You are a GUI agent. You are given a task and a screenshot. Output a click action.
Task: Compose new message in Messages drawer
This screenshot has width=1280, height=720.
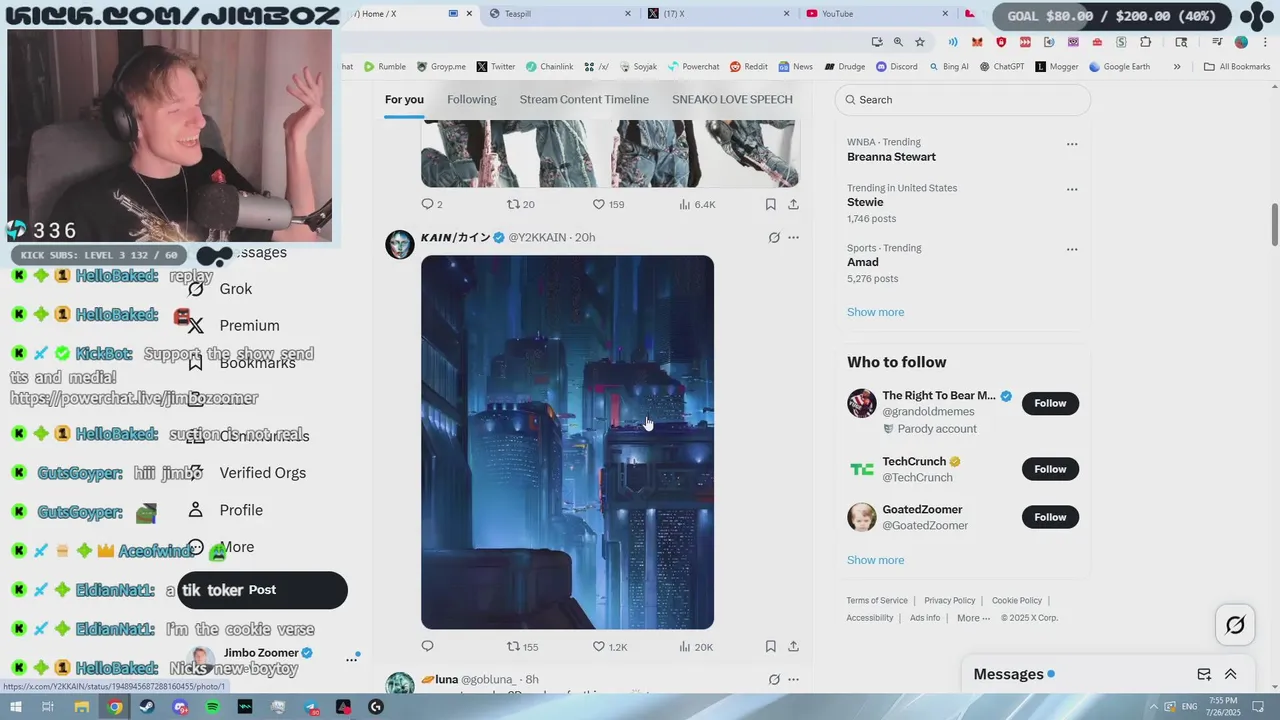point(1204,675)
